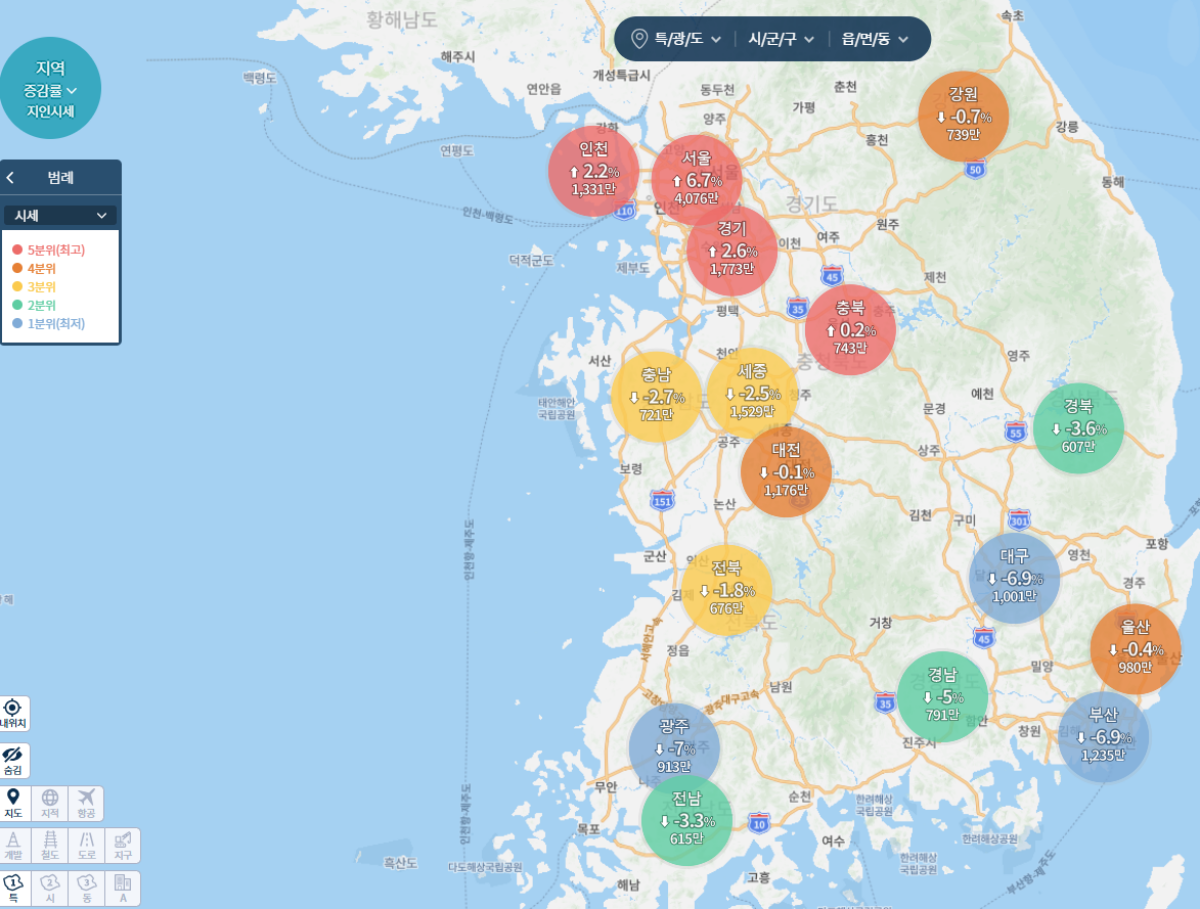Open the 경북 -3.6% region bubble
1200x909 pixels.
(1078, 428)
